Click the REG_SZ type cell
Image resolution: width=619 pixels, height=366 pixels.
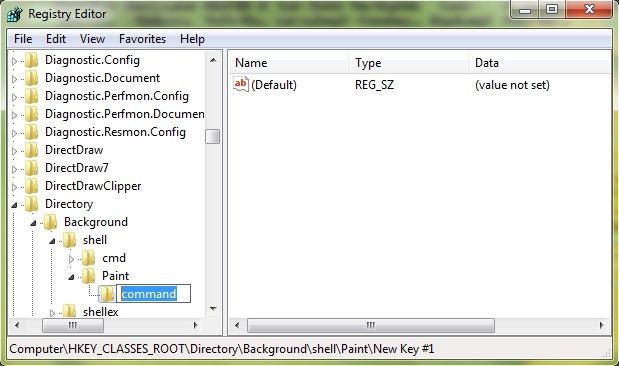(x=374, y=85)
